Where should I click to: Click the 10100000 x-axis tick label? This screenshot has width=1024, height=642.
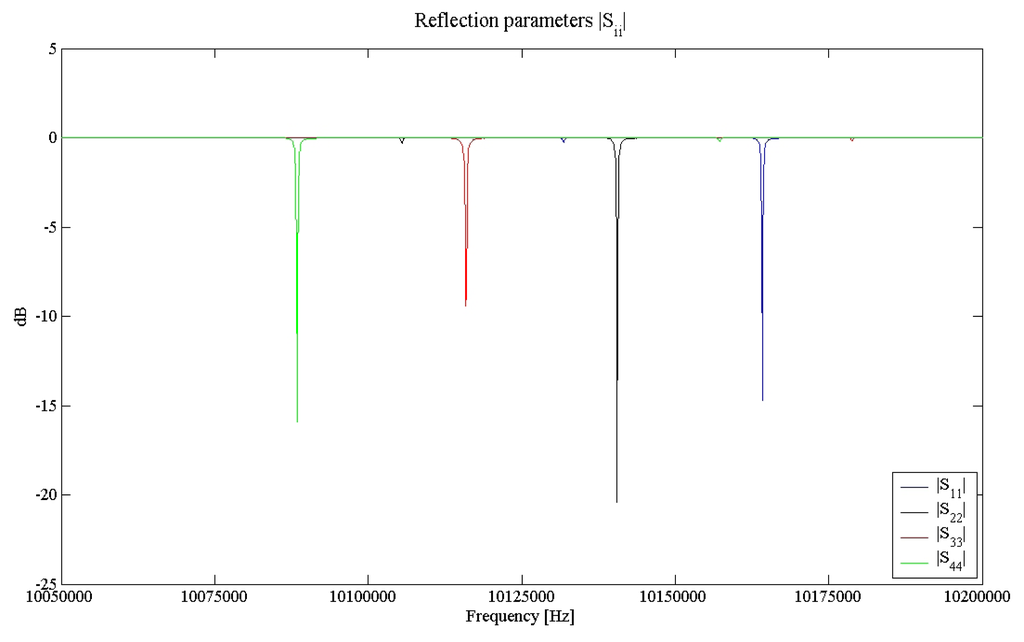click(x=368, y=597)
